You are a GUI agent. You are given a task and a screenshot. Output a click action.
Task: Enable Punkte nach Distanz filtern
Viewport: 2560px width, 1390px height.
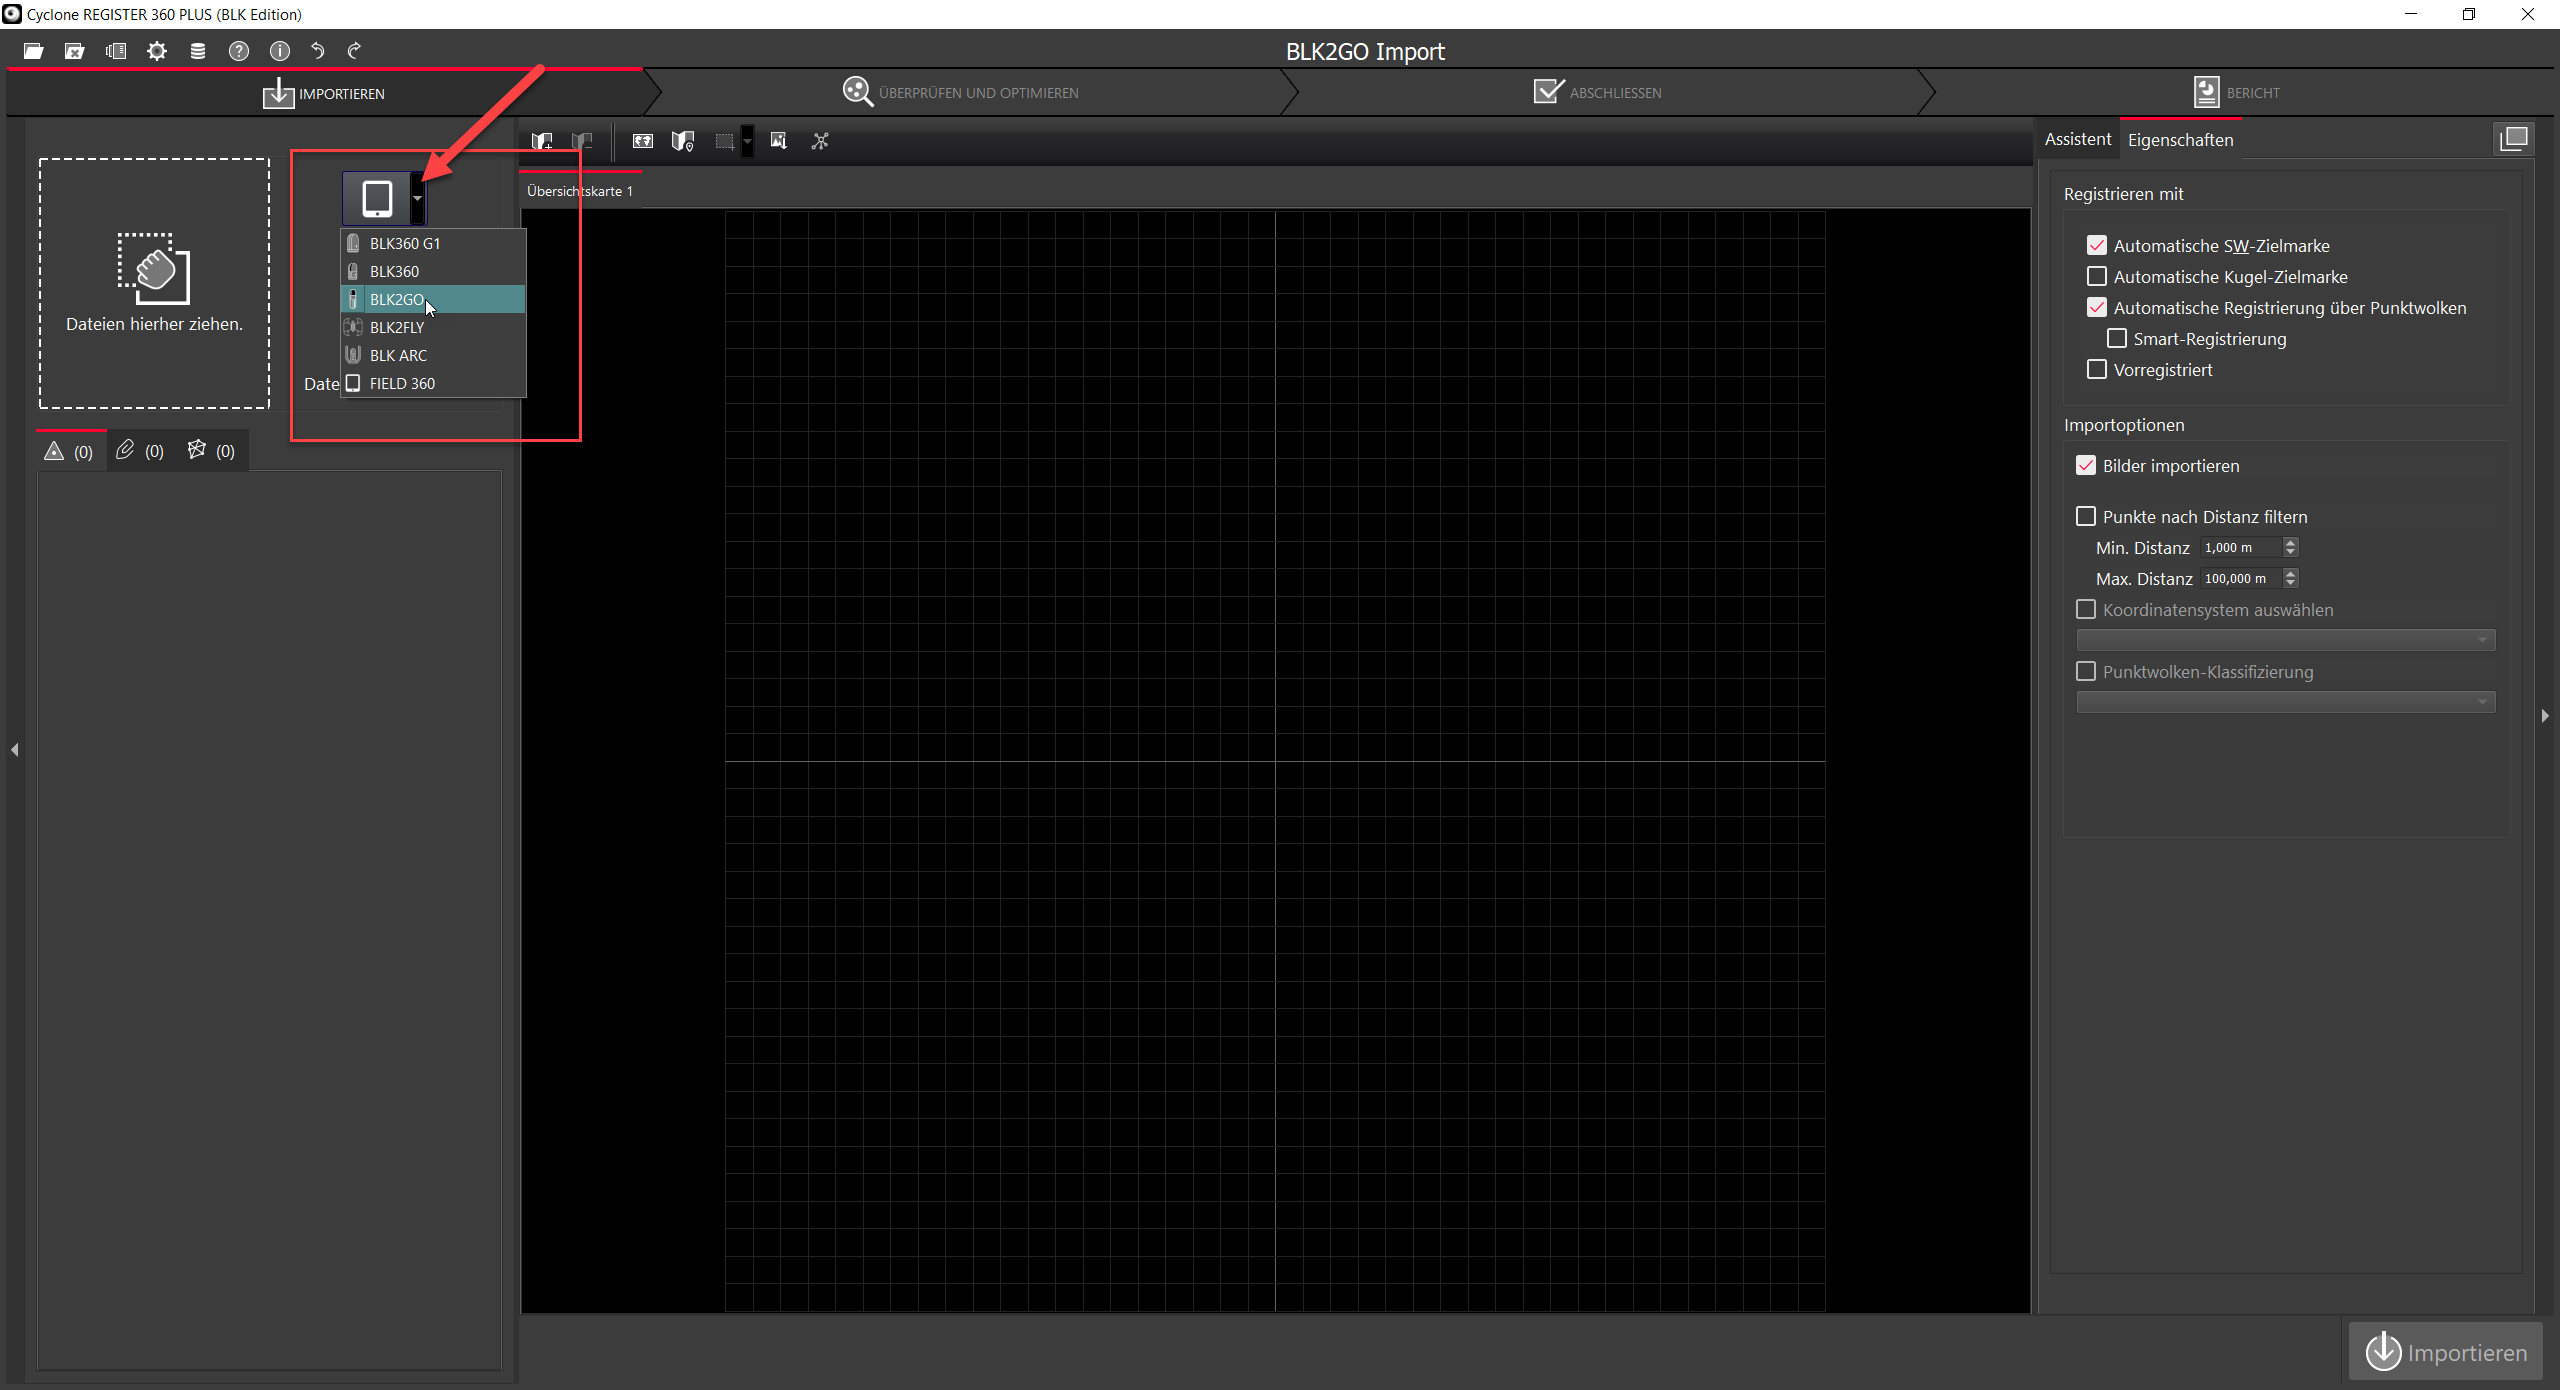[x=2086, y=516]
